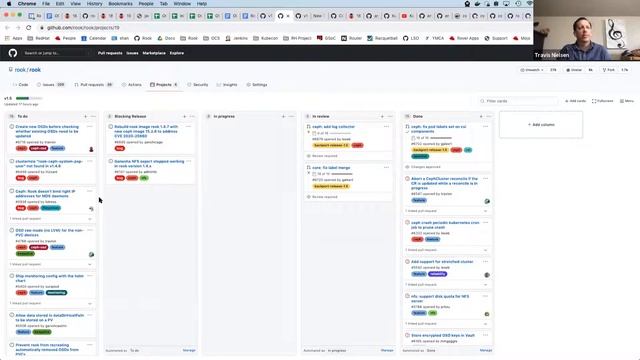
Task: Open menu on 'core: fix label merge' card
Action: click(x=386, y=167)
